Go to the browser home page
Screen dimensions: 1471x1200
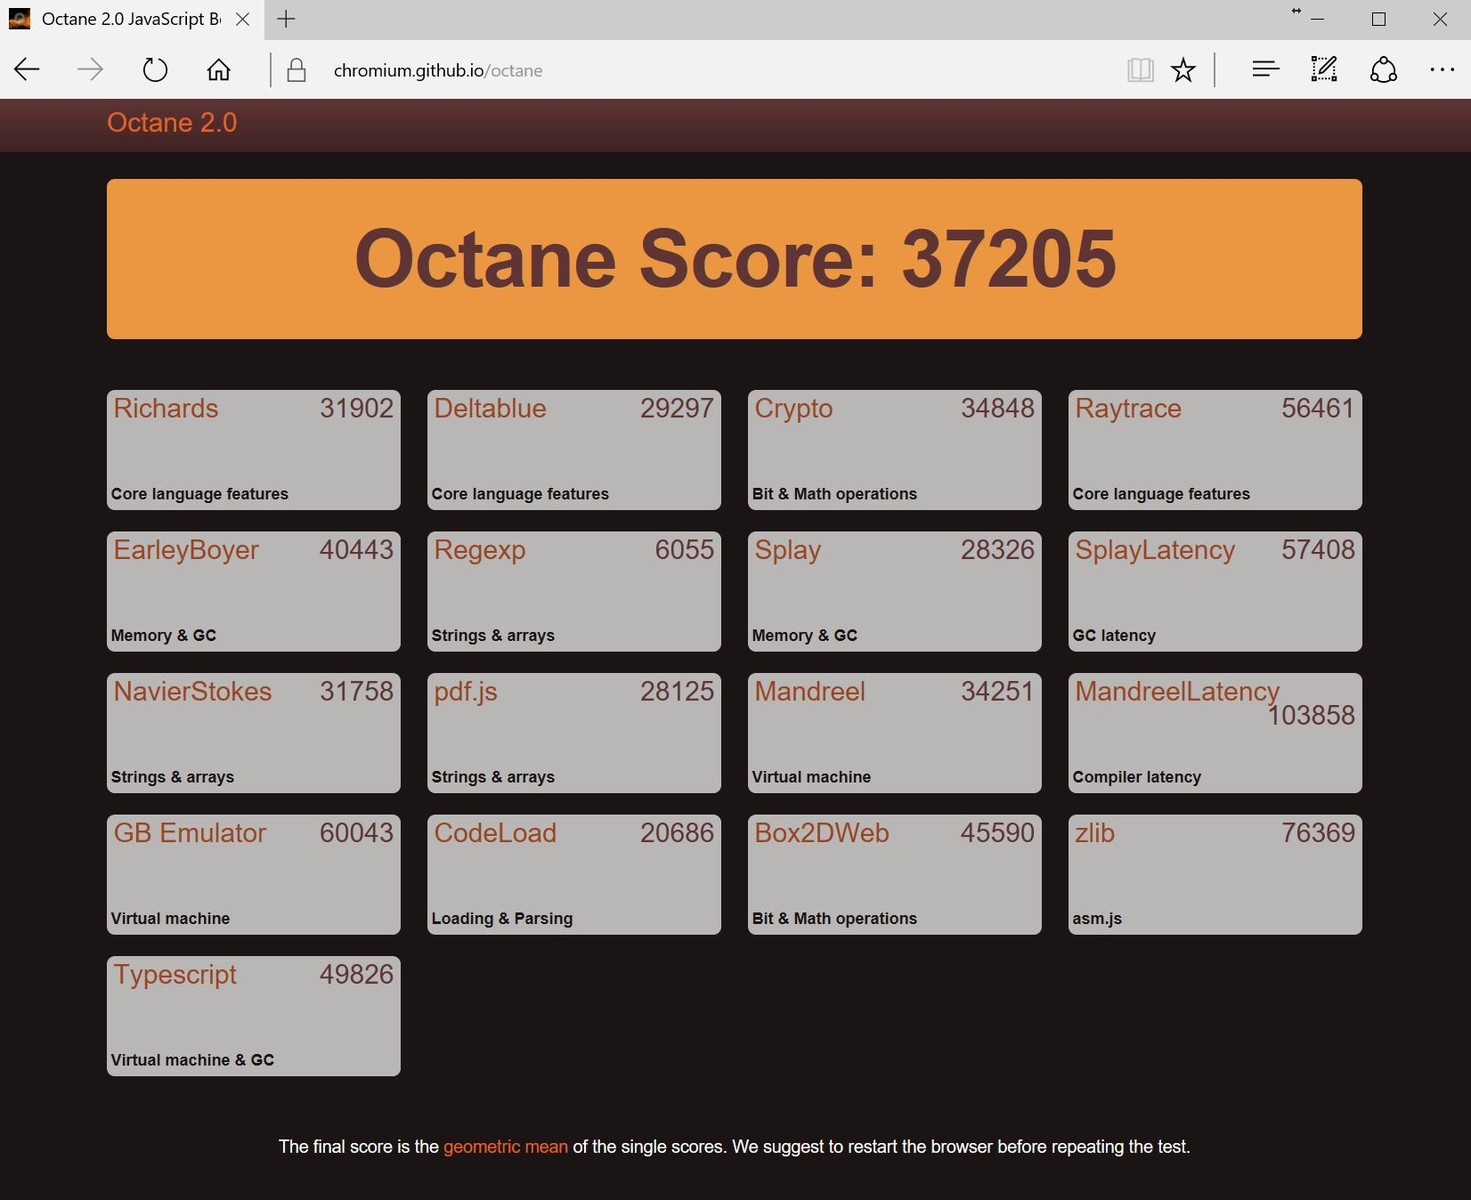point(218,70)
